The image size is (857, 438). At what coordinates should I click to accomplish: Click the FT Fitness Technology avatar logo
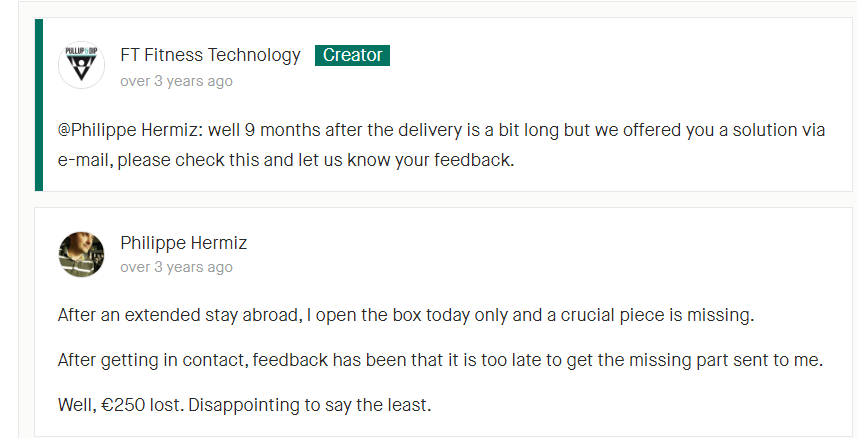pyautogui.click(x=81, y=65)
